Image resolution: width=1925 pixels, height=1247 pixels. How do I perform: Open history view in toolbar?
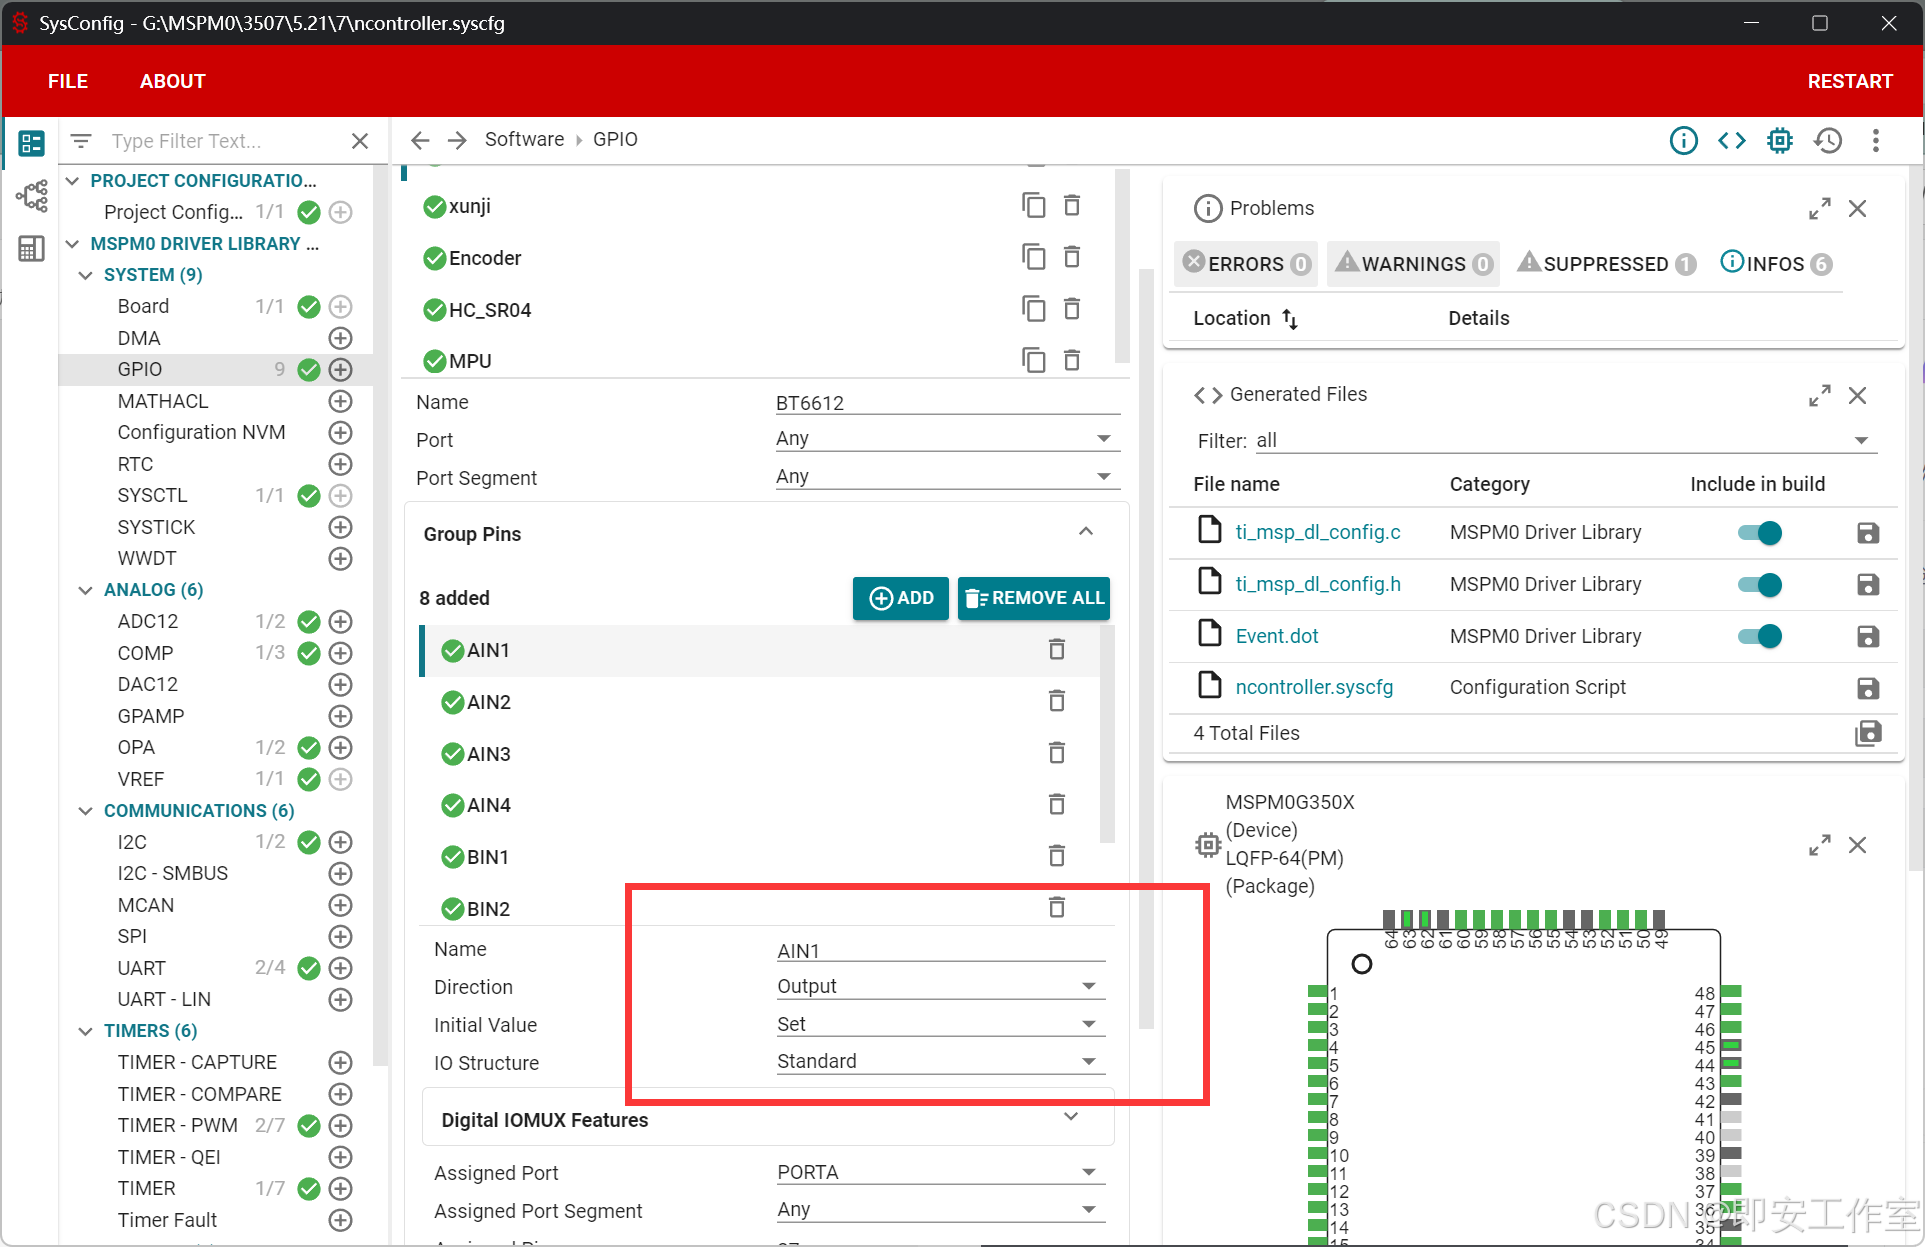pos(1828,141)
